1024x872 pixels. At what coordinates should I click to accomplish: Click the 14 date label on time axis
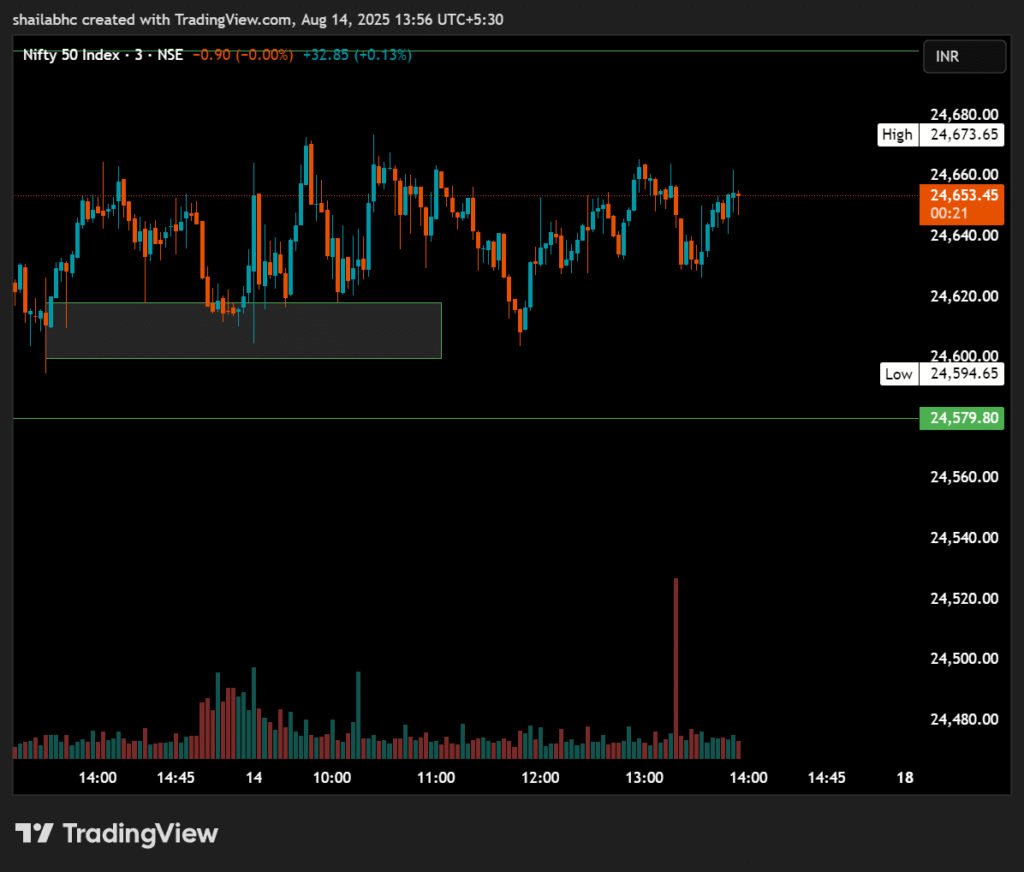click(253, 777)
